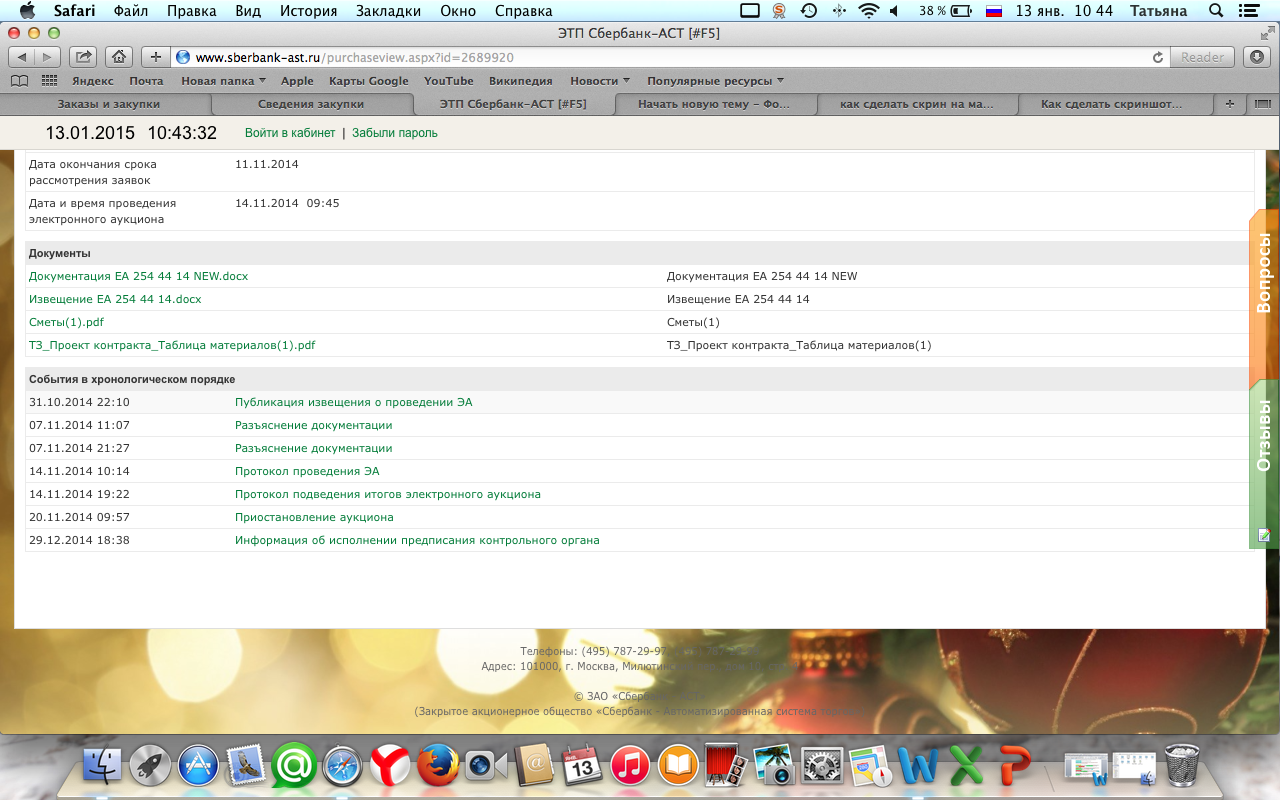Launch iTunes from the Dock
The height and width of the screenshot is (800, 1280).
point(631,767)
